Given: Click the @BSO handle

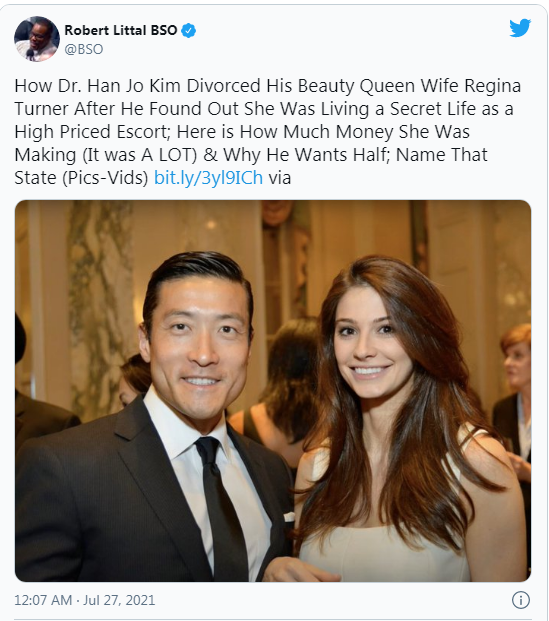Looking at the screenshot, I should pyautogui.click(x=84, y=49).
